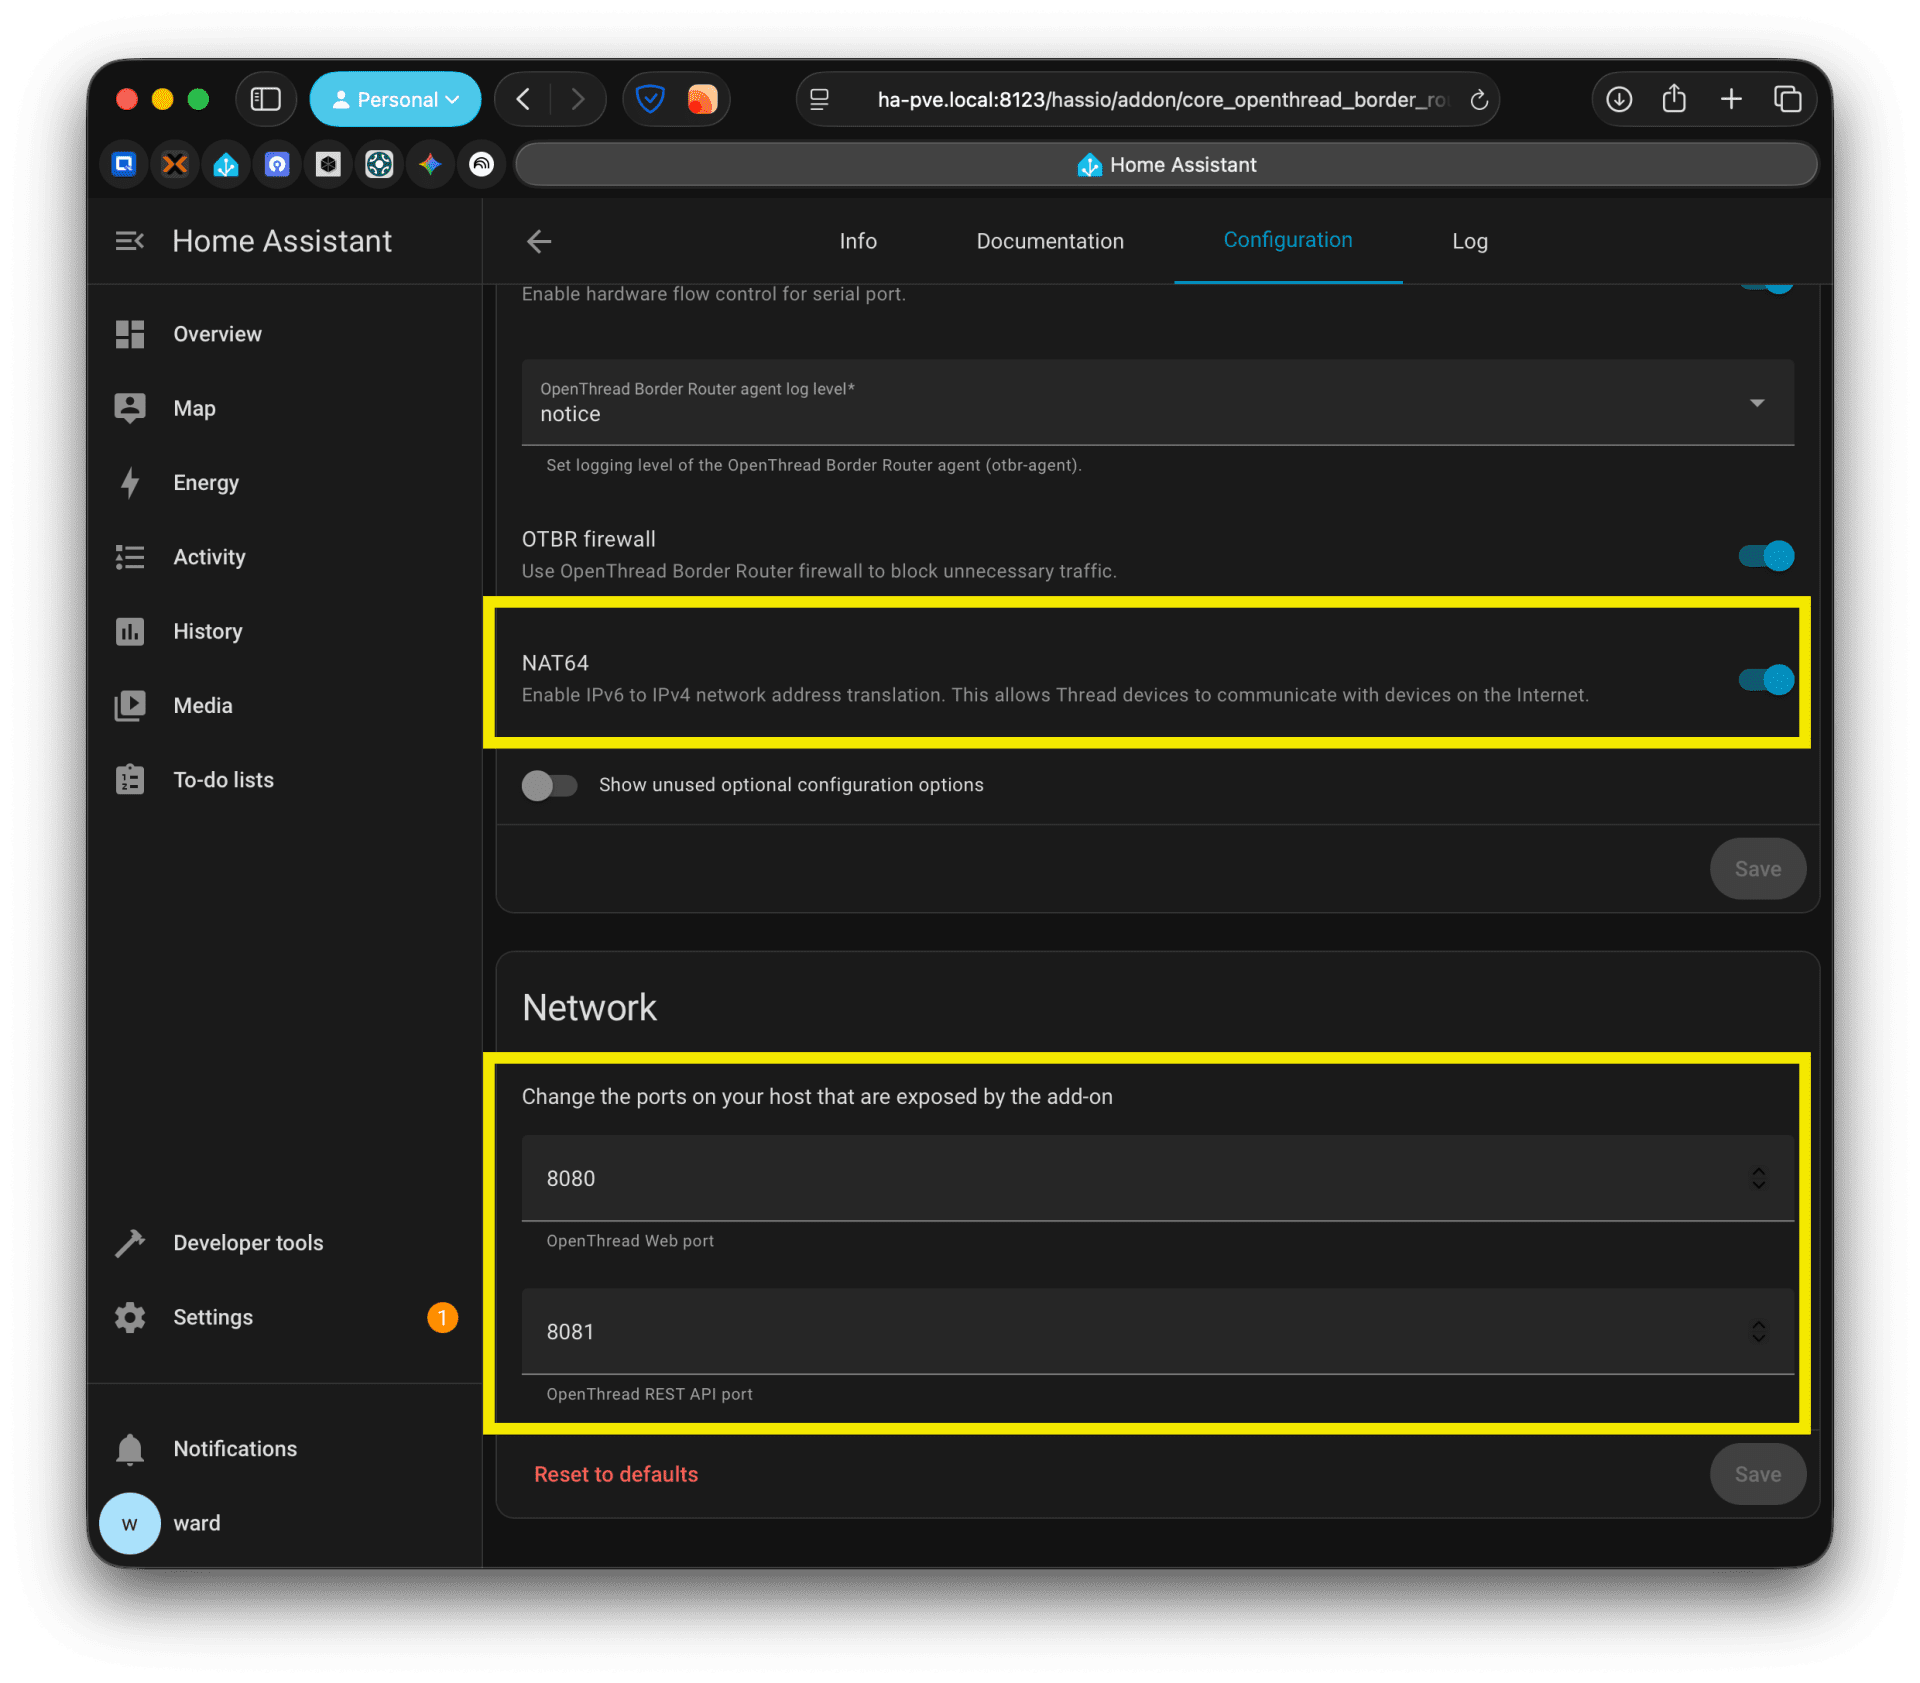The height and width of the screenshot is (1683, 1920).
Task: Increment the OpenThread Web port stepper
Action: (x=1759, y=1172)
